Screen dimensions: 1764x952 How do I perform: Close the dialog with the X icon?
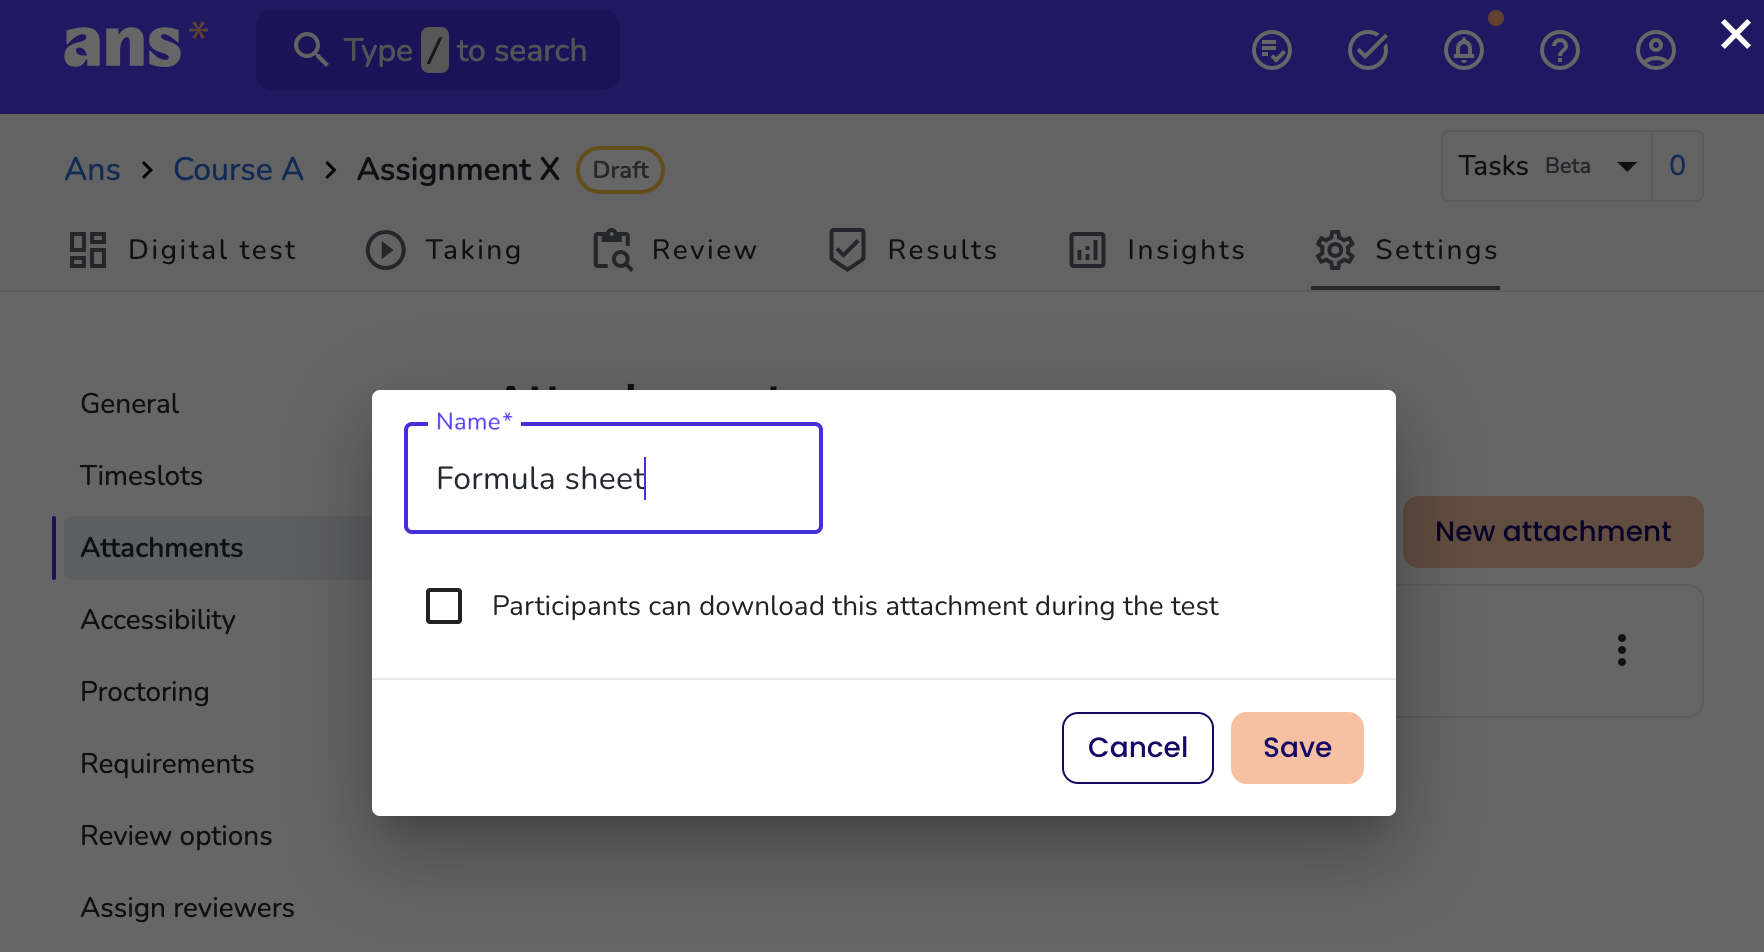pyautogui.click(x=1736, y=35)
